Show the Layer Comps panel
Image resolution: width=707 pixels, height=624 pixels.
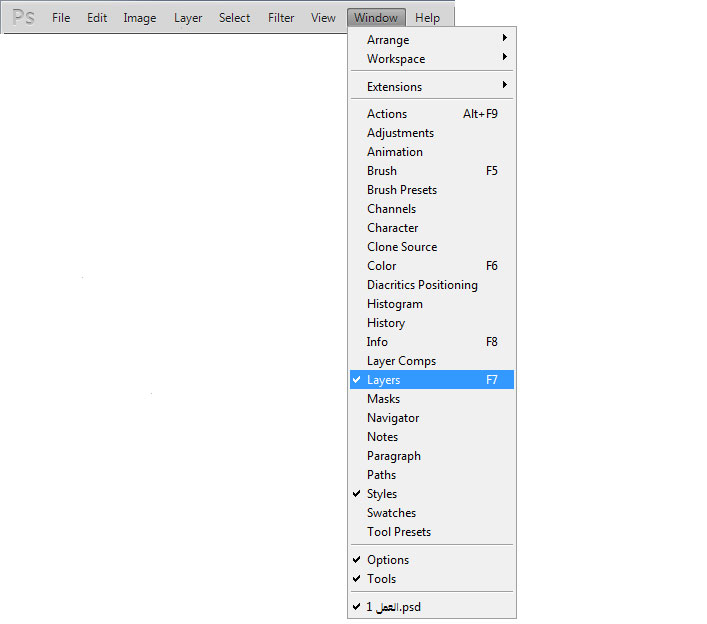point(432,360)
